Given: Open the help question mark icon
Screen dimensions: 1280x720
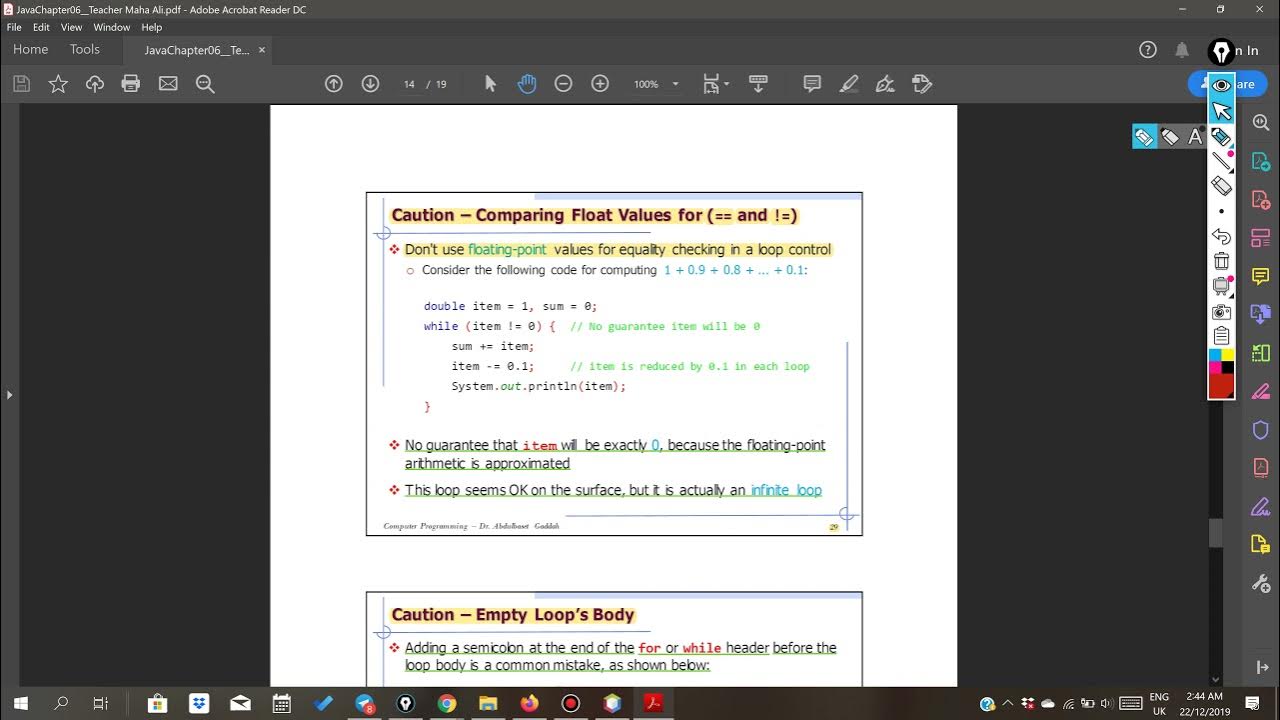Looking at the screenshot, I should [x=1148, y=50].
